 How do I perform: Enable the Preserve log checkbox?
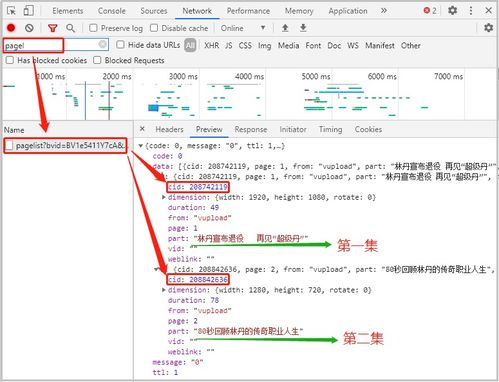click(x=93, y=28)
